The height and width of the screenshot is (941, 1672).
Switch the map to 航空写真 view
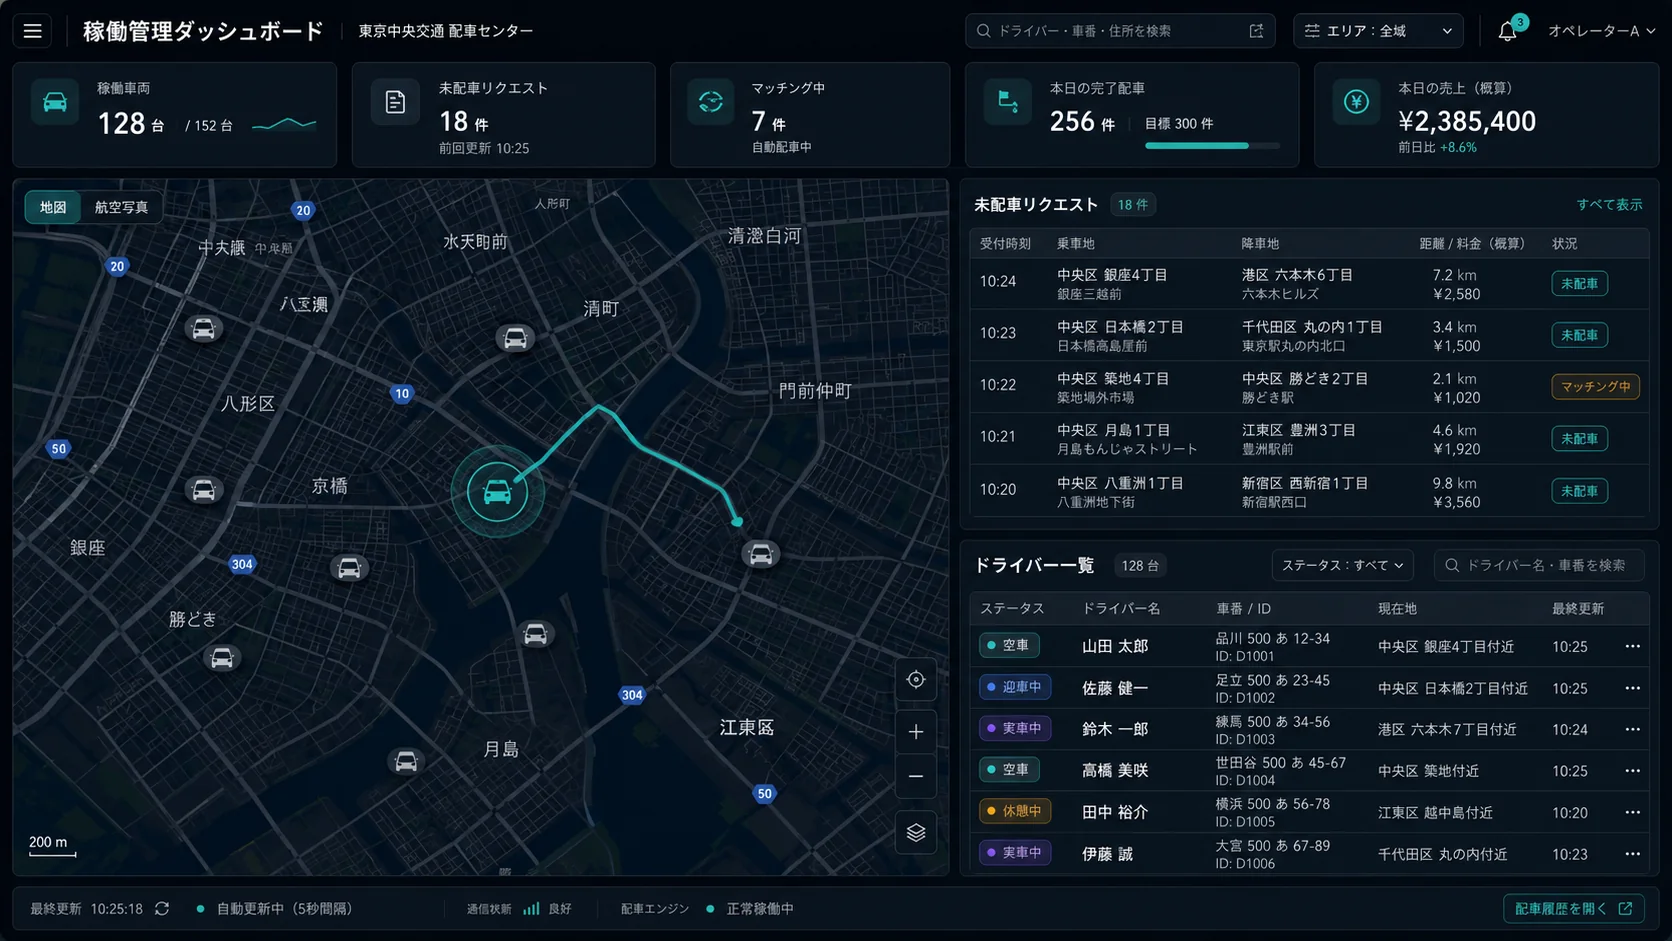121,207
